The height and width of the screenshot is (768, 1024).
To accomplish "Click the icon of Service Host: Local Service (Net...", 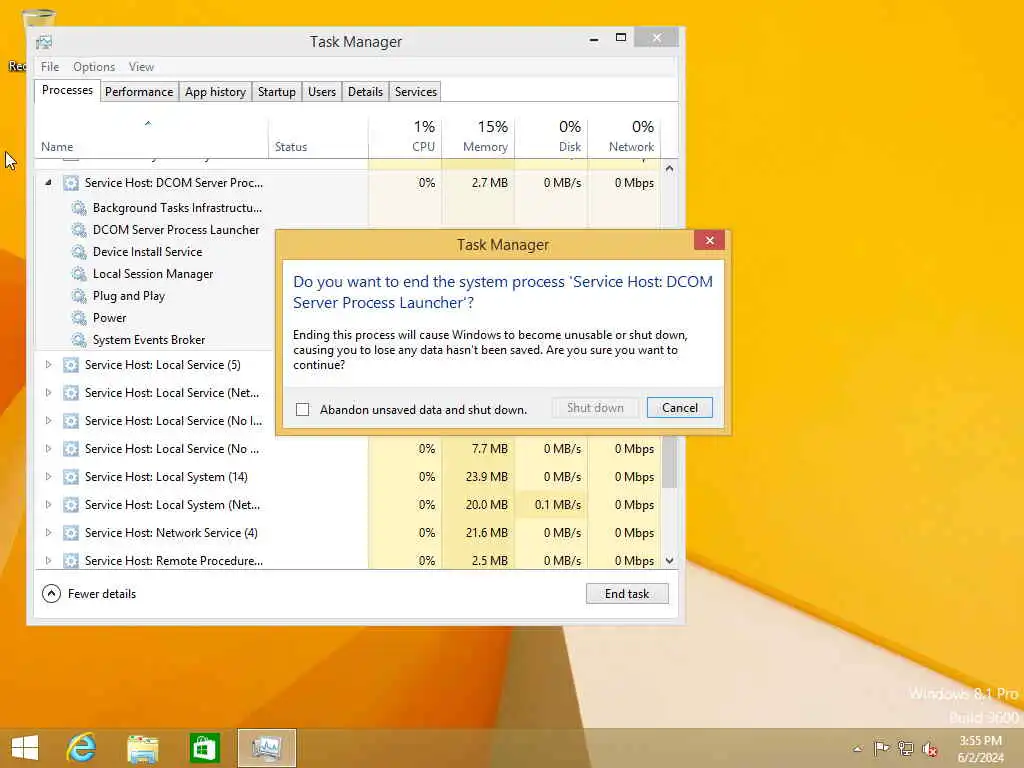I will 71,393.
